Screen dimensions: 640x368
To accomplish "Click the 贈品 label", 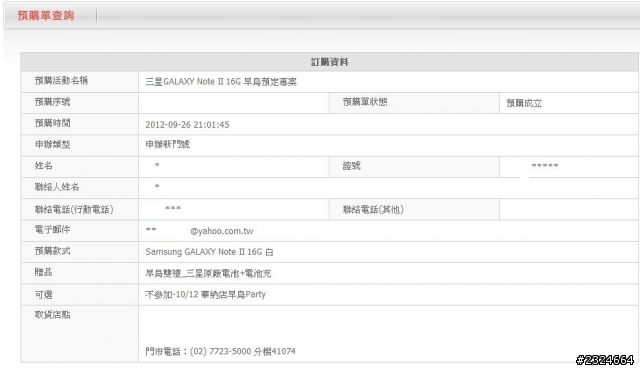I will [44, 272].
